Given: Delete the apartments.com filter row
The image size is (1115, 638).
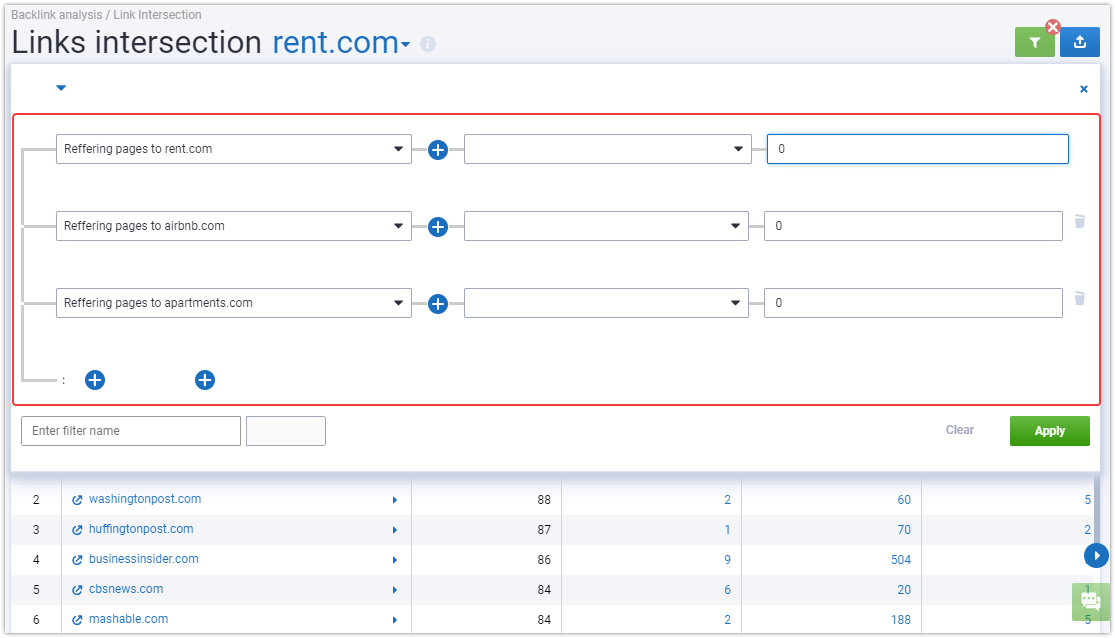Looking at the screenshot, I should pos(1079,298).
